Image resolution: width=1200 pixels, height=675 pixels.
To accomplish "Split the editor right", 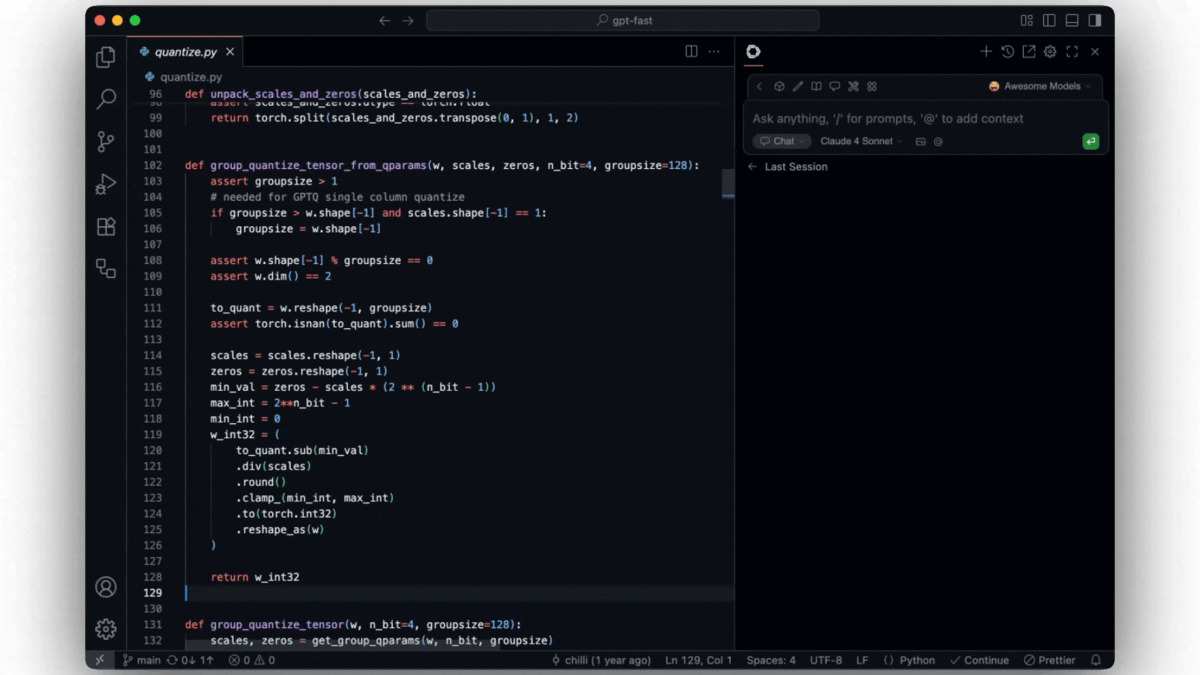I will 691,51.
